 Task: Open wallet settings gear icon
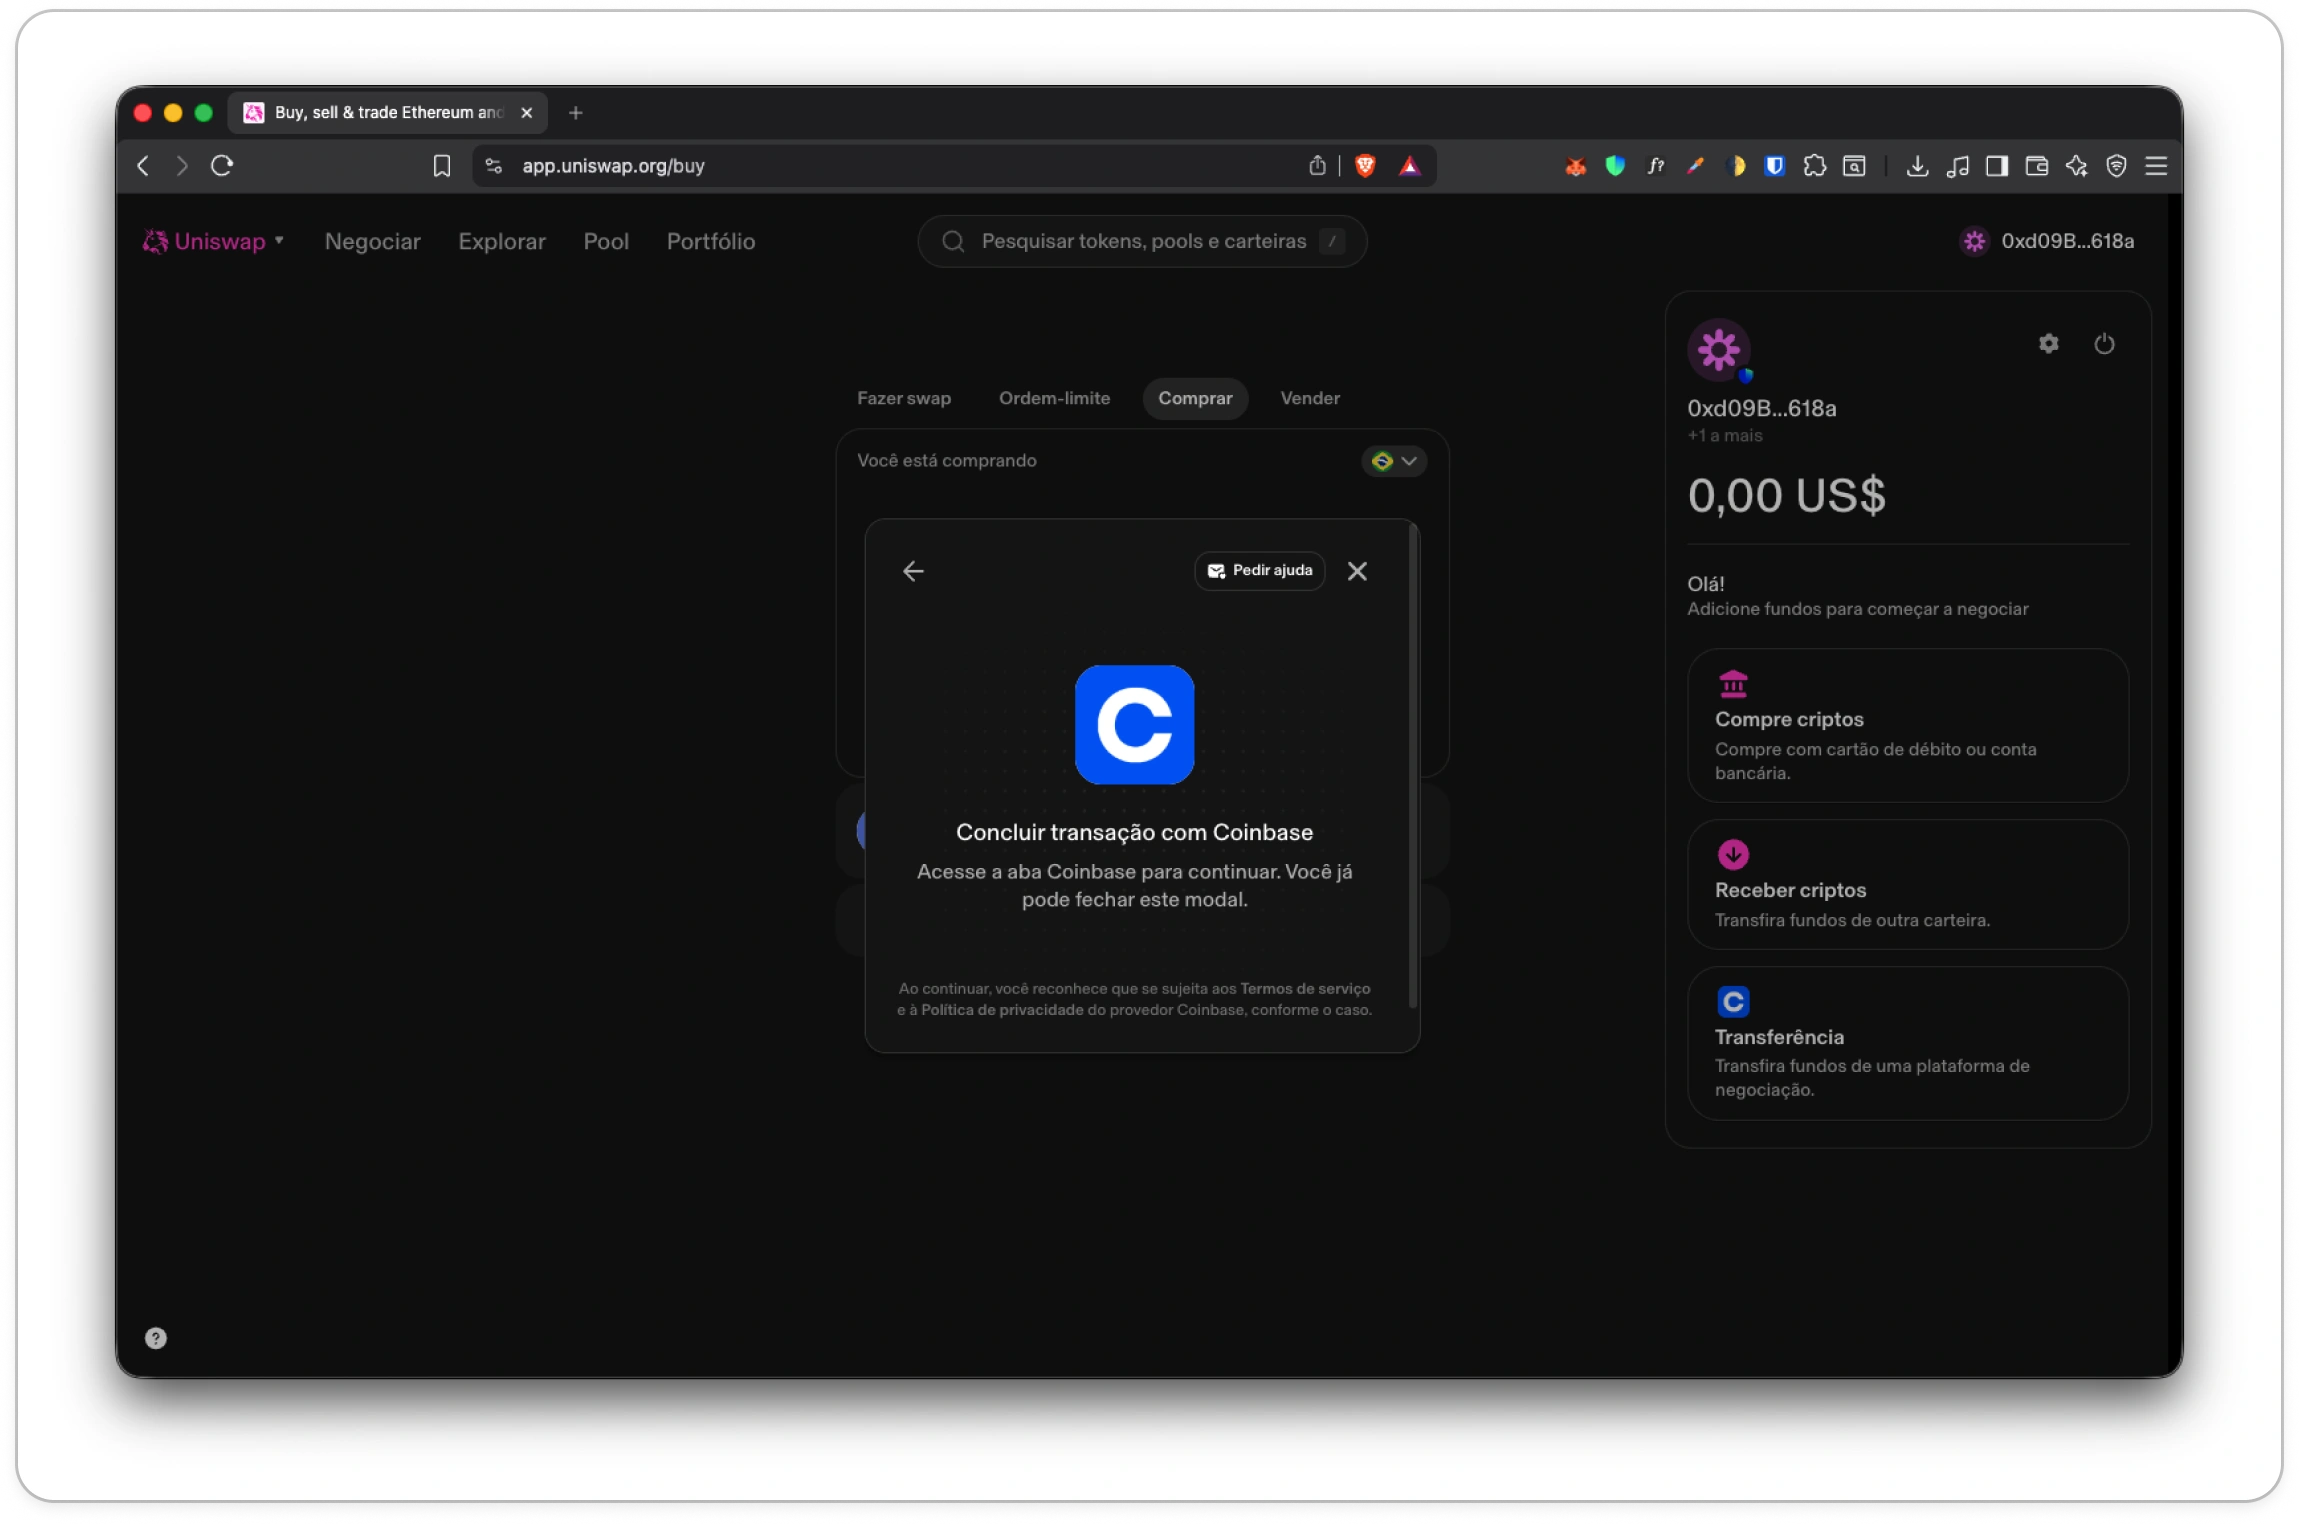2049,344
